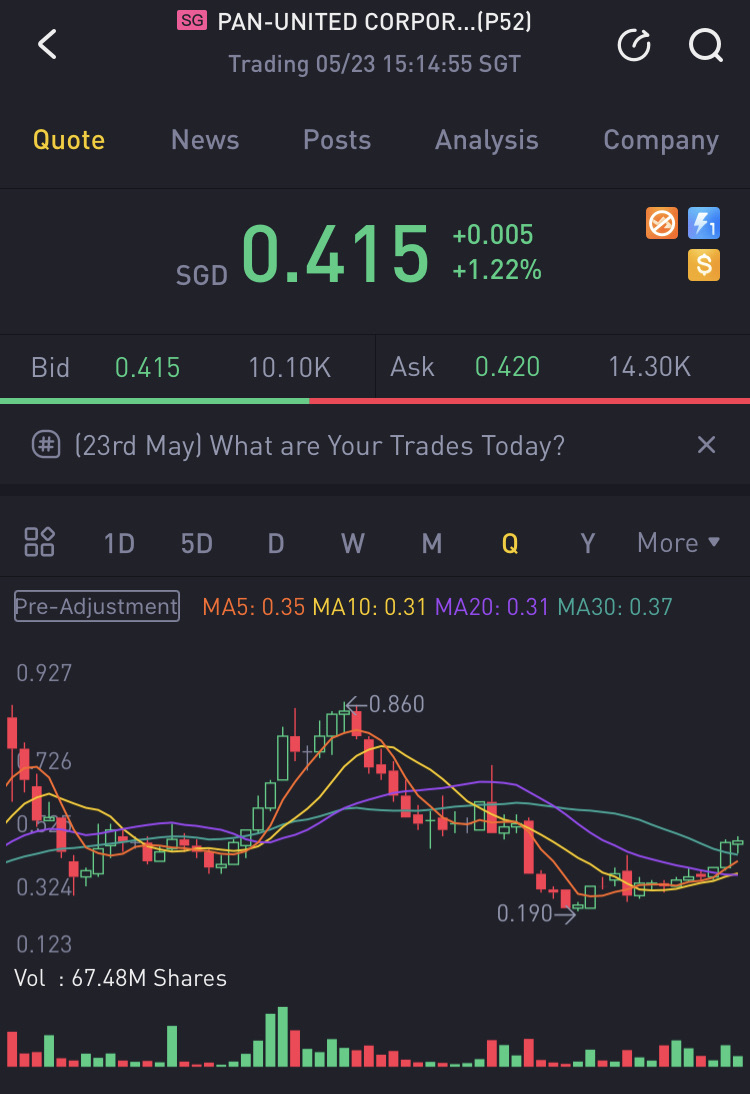Tap the bid volume 10.10K
Image resolution: width=750 pixels, height=1094 pixels.
[x=290, y=368]
